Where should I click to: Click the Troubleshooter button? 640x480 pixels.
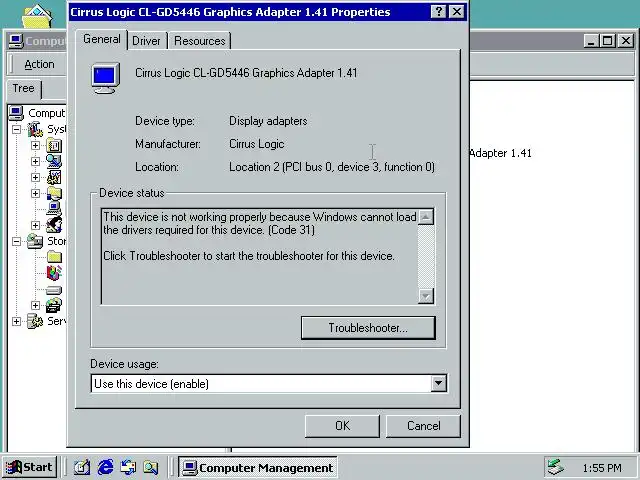[x=368, y=328]
